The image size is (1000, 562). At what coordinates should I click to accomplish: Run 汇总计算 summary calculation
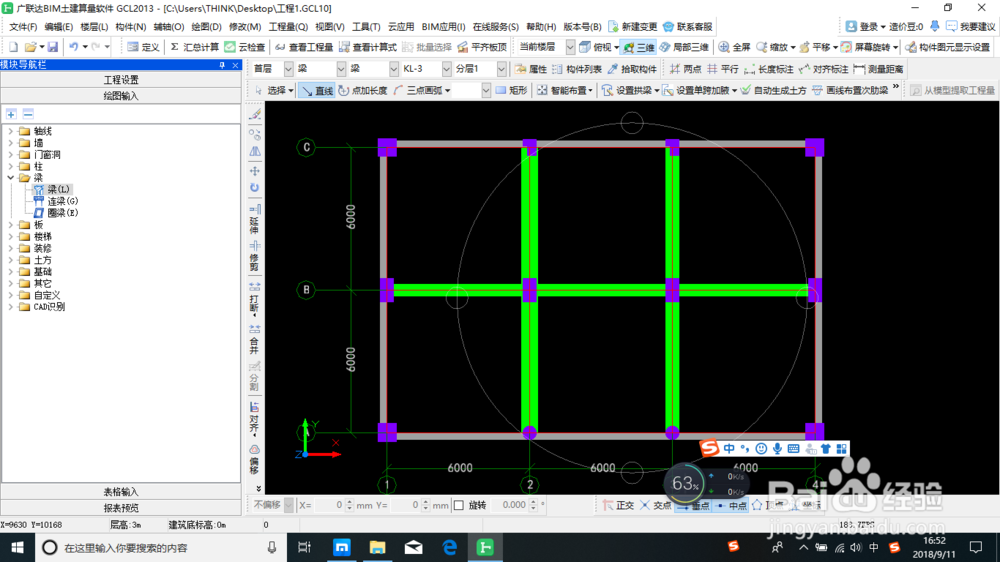point(195,47)
